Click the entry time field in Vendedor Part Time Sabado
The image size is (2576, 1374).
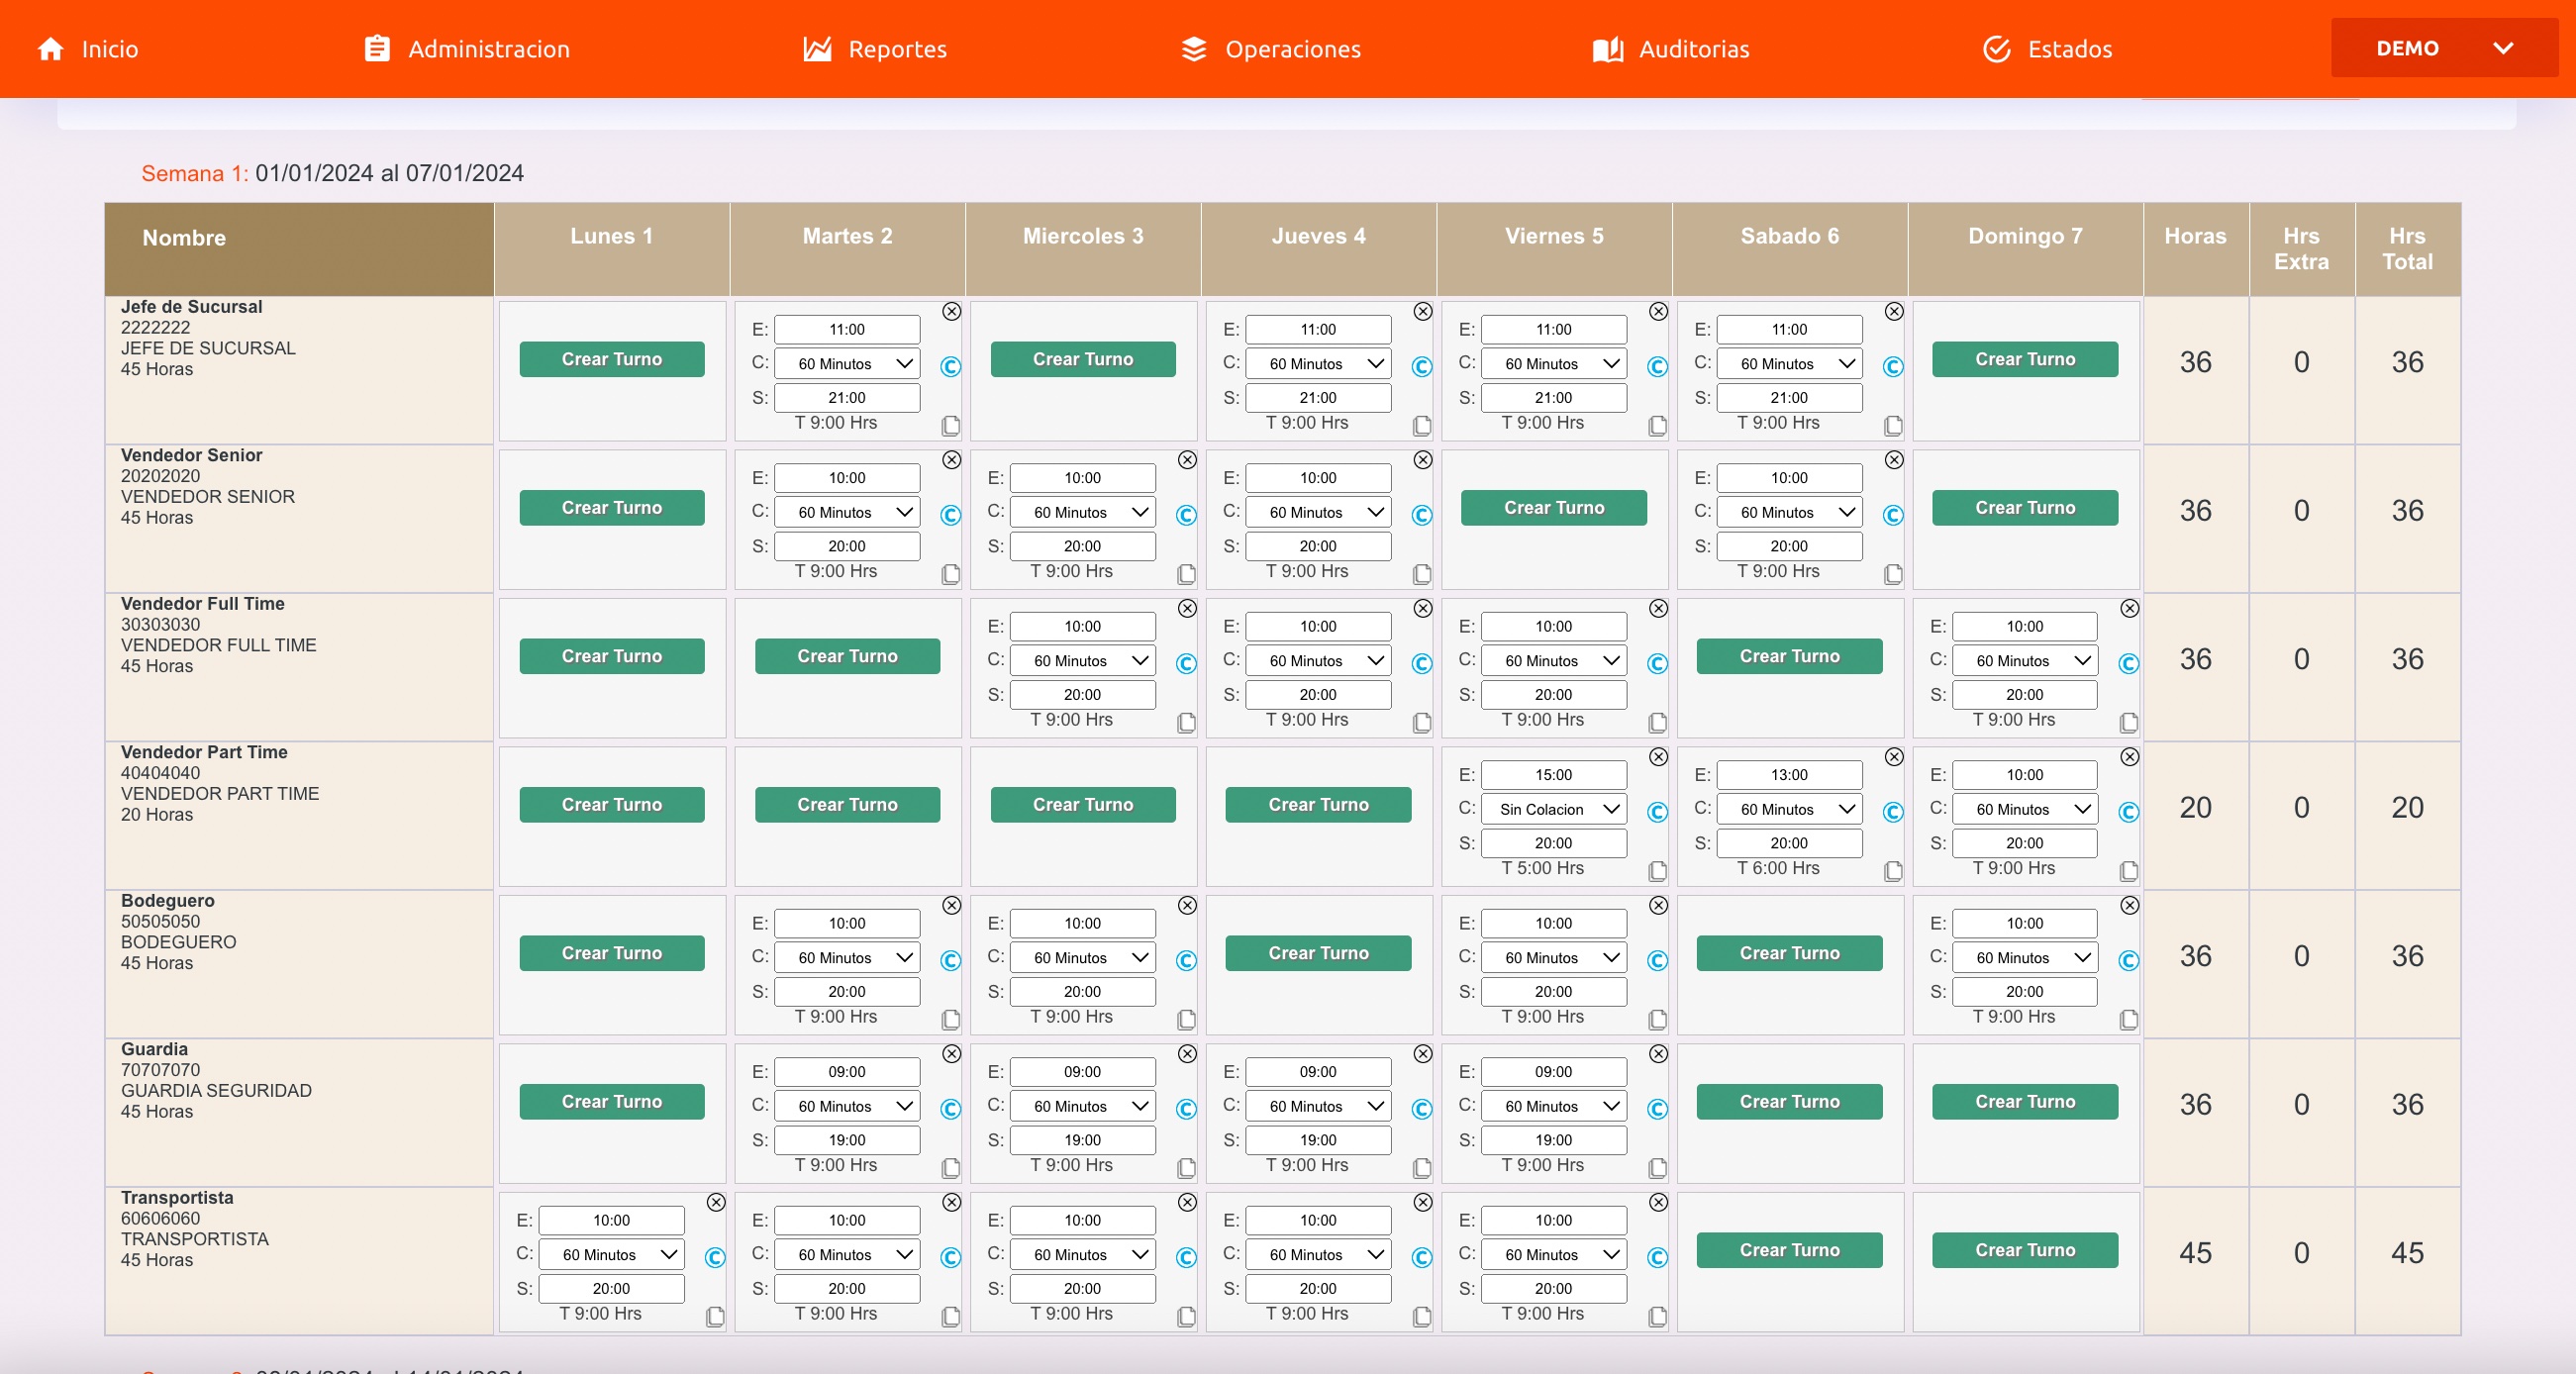[1789, 775]
